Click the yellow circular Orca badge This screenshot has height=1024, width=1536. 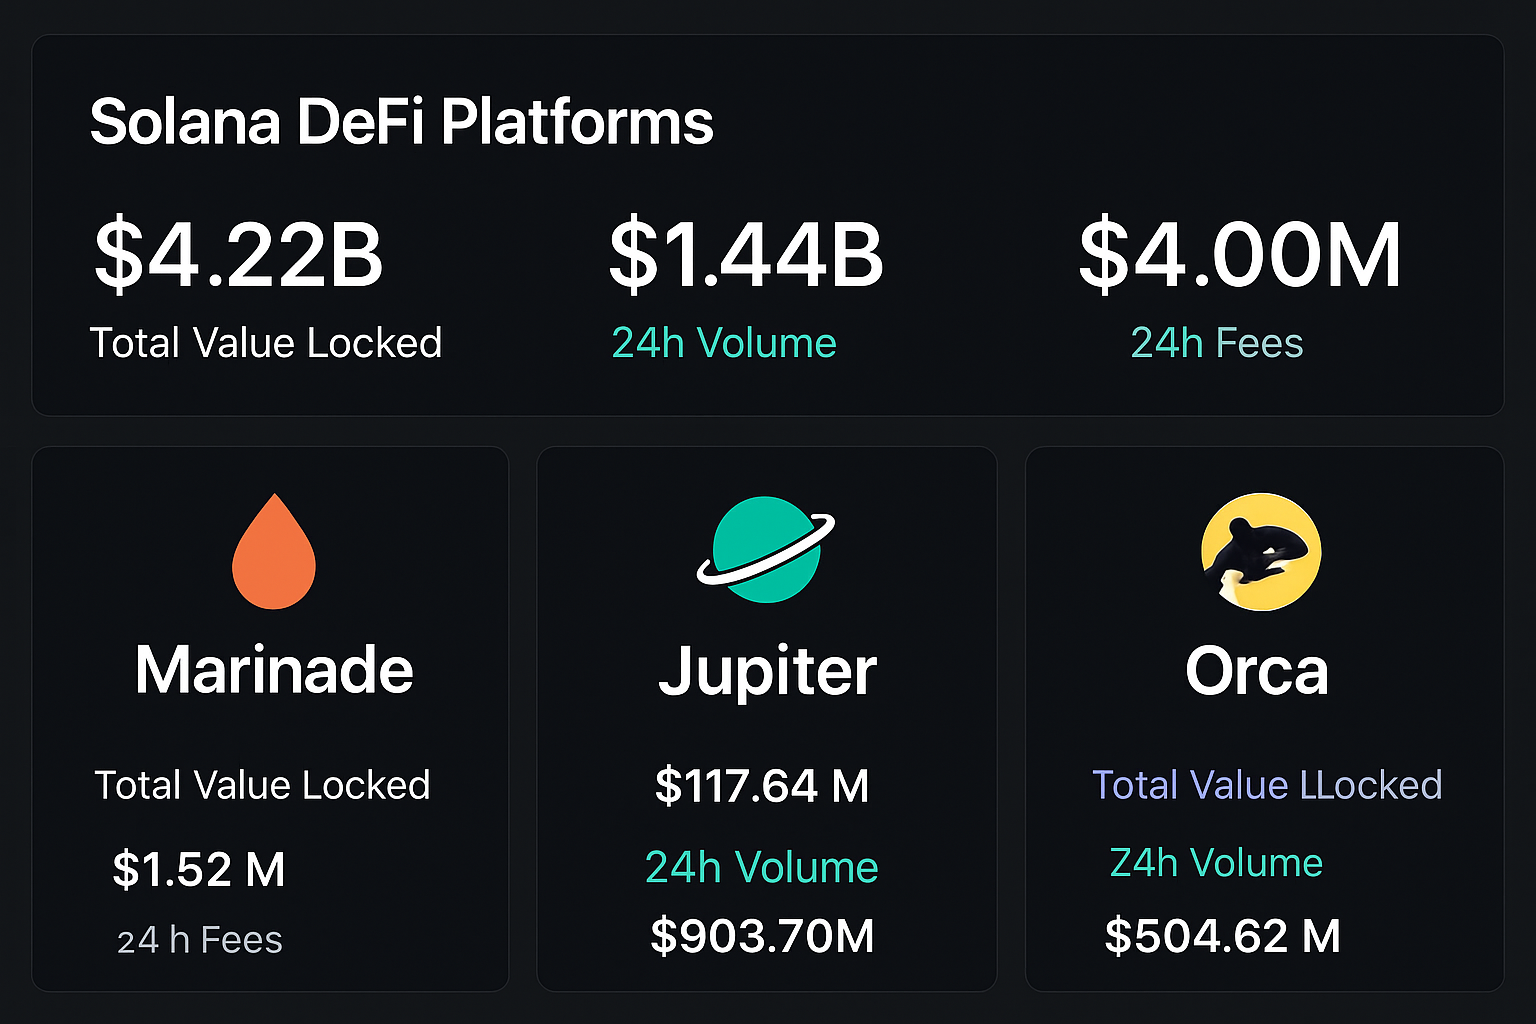pyautogui.click(x=1259, y=551)
